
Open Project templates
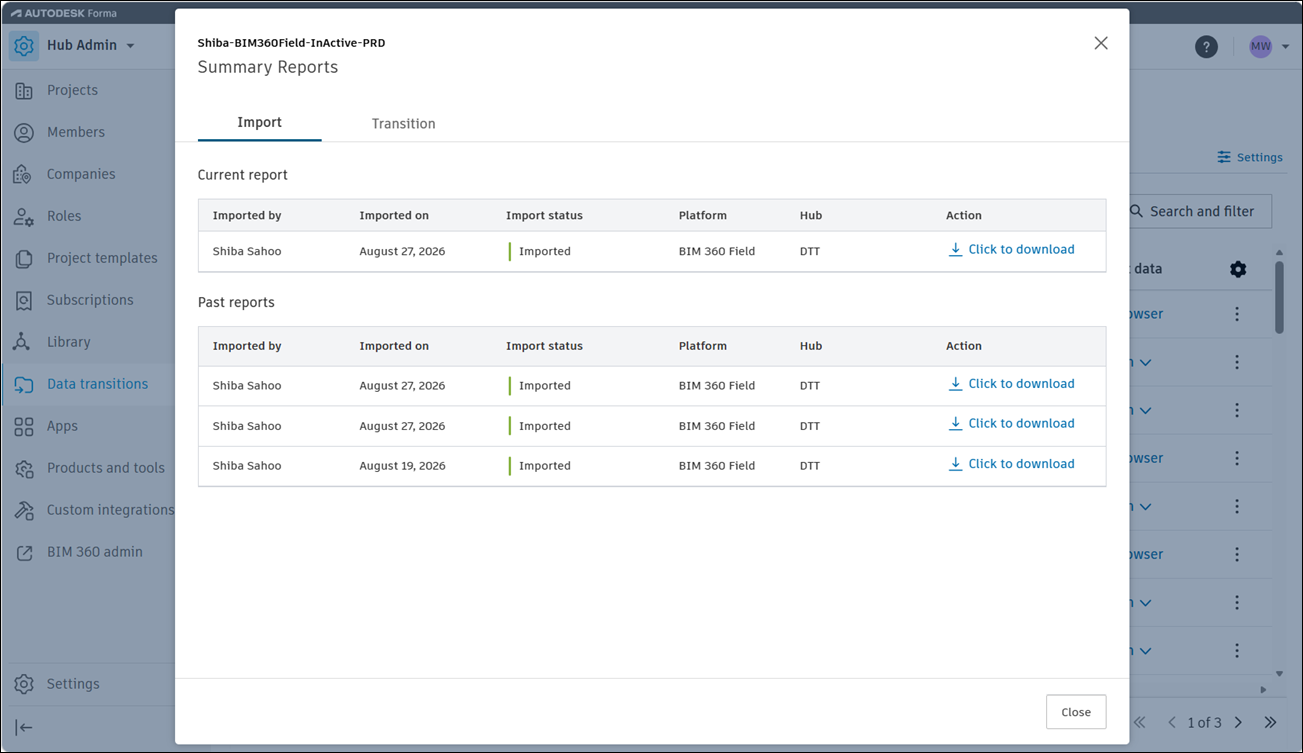pos(102,258)
